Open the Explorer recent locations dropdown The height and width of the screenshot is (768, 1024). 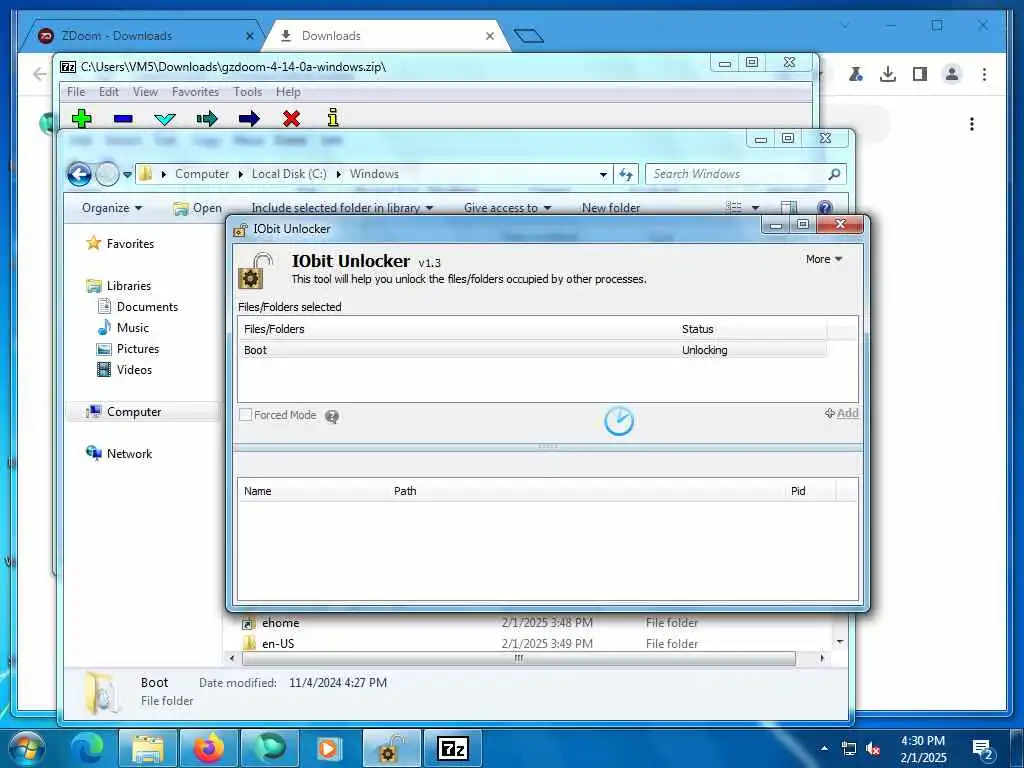pos(127,174)
